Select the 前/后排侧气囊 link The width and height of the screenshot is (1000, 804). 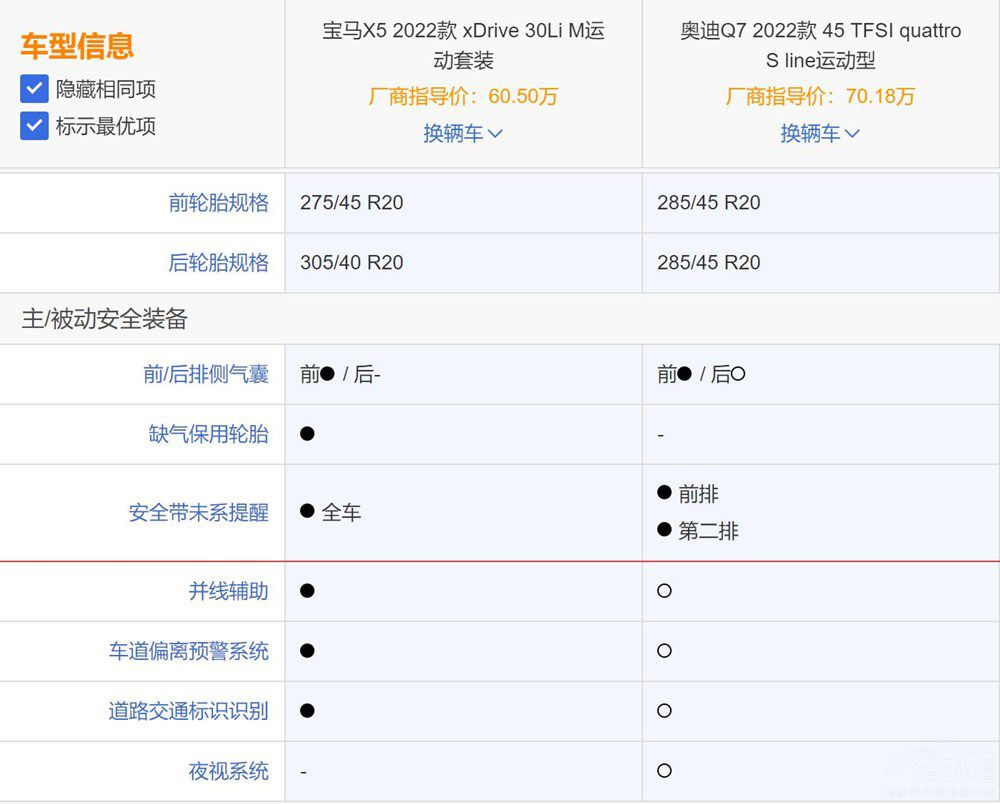(x=205, y=373)
